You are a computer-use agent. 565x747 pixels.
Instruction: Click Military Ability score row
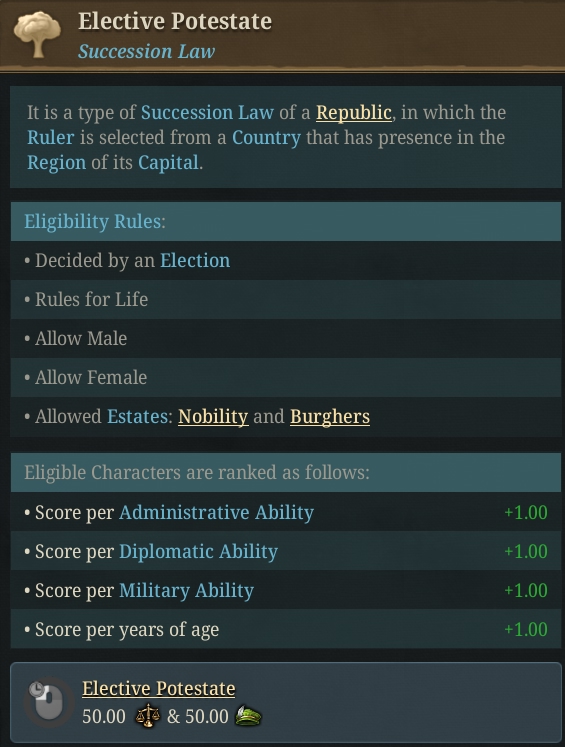286,591
